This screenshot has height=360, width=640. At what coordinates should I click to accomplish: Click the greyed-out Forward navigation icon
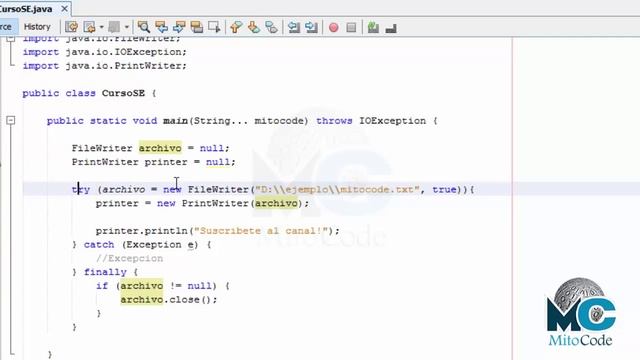point(114,27)
